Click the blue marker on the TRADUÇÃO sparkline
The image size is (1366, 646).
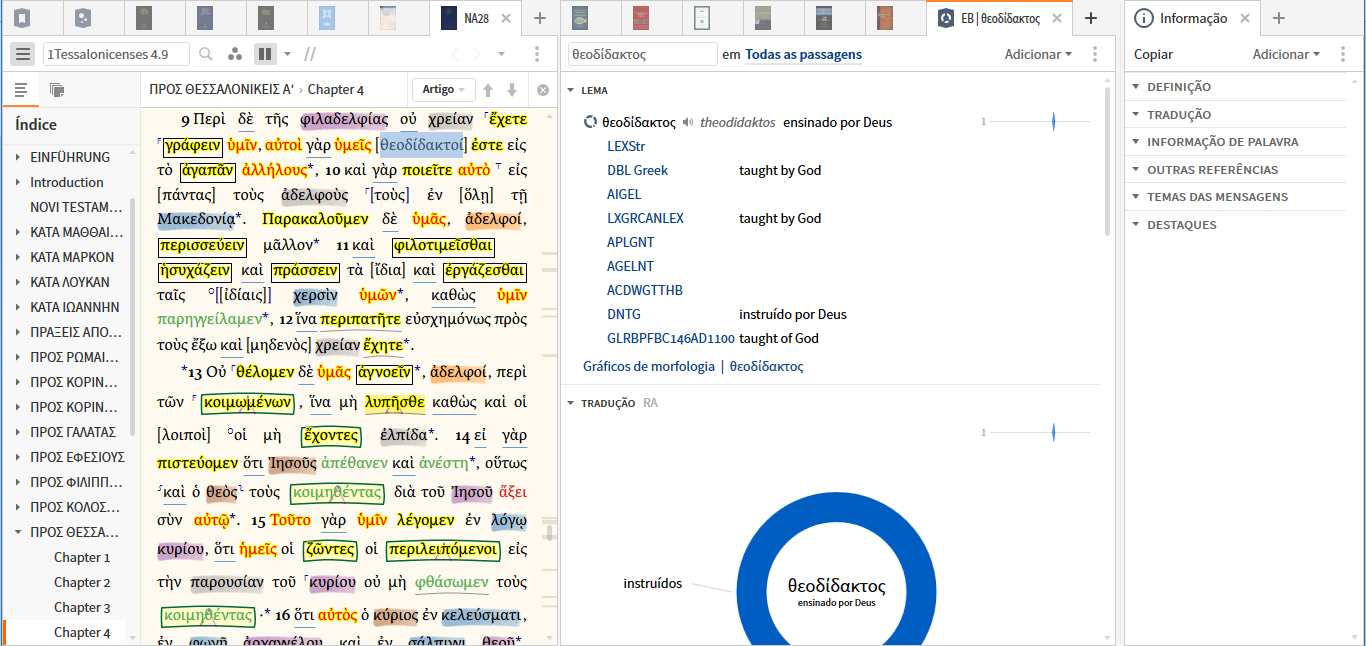pyautogui.click(x=1053, y=433)
